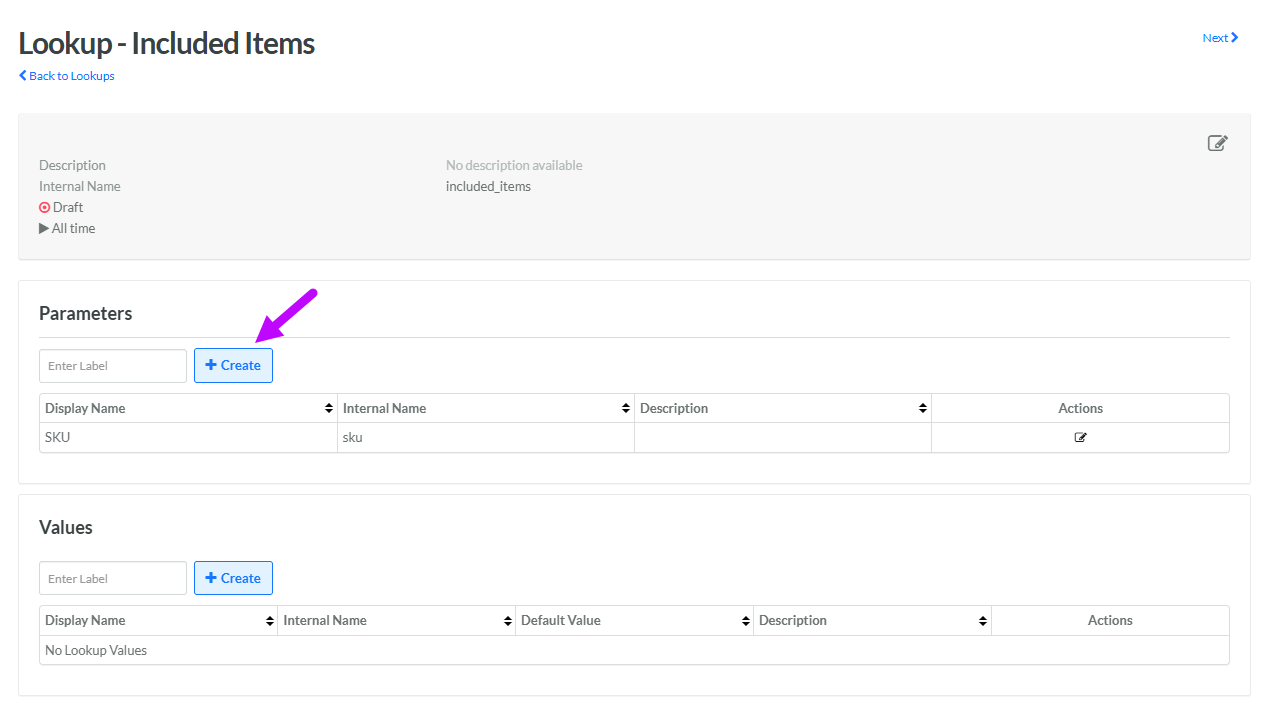This screenshot has width=1271, height=705.
Task: Focus the Values Enter Label field
Action: pos(113,578)
